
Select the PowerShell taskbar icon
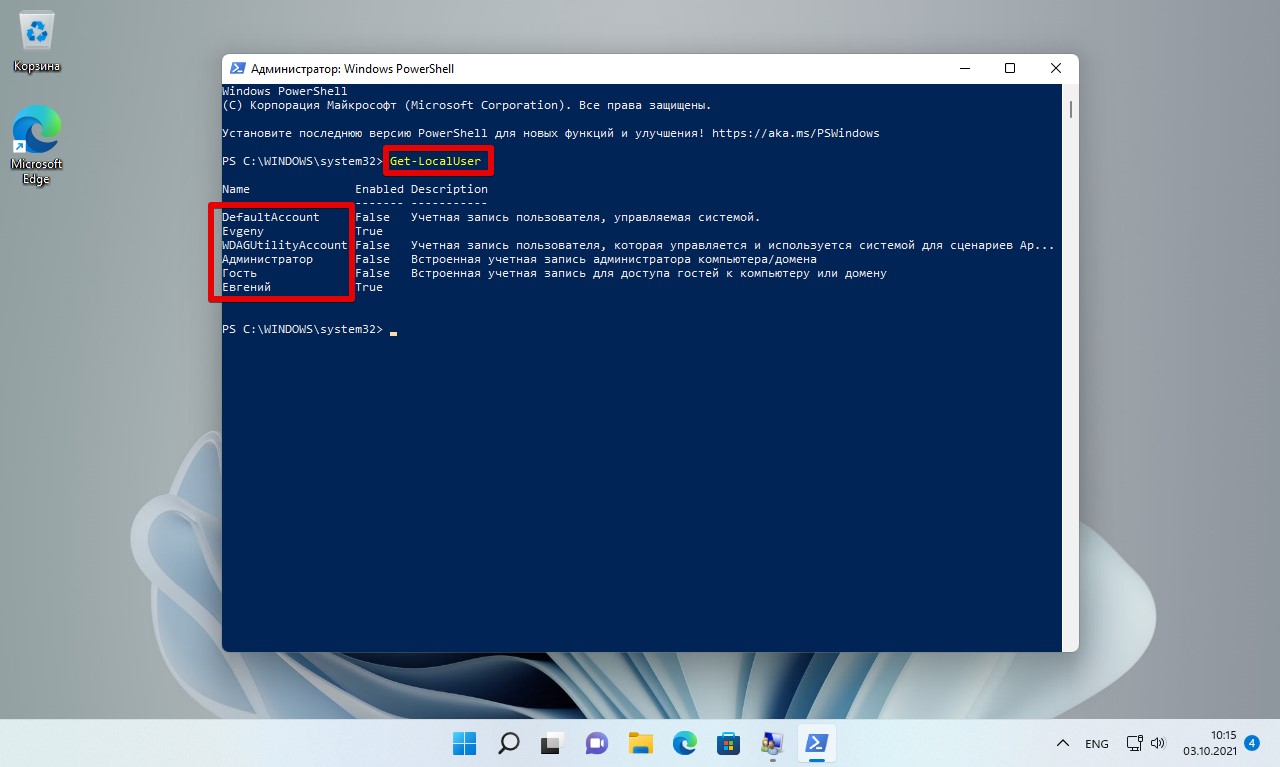(x=816, y=743)
